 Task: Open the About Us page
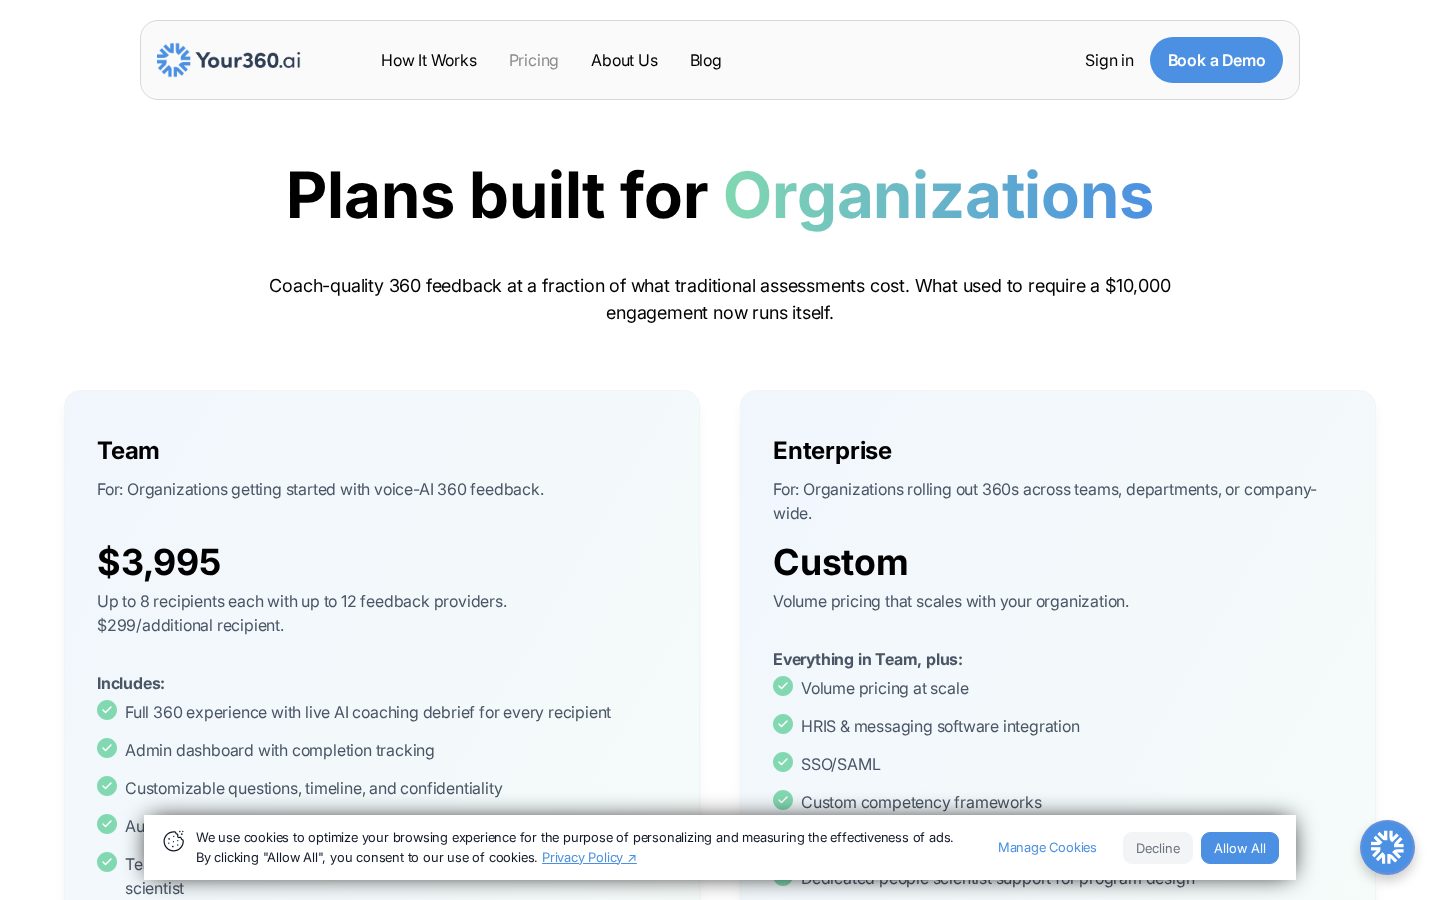(x=624, y=60)
